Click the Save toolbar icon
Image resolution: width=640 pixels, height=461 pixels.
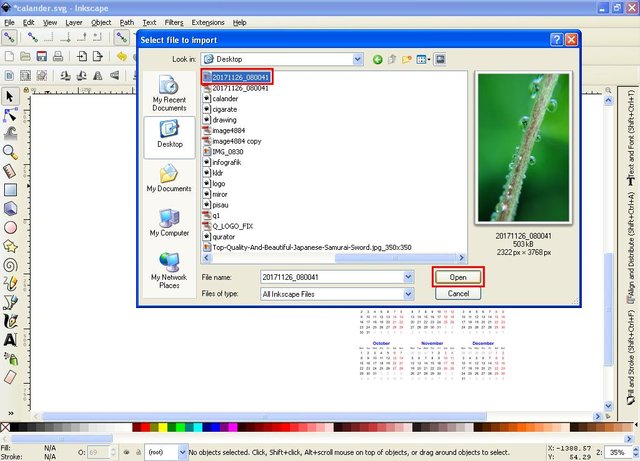point(42,56)
